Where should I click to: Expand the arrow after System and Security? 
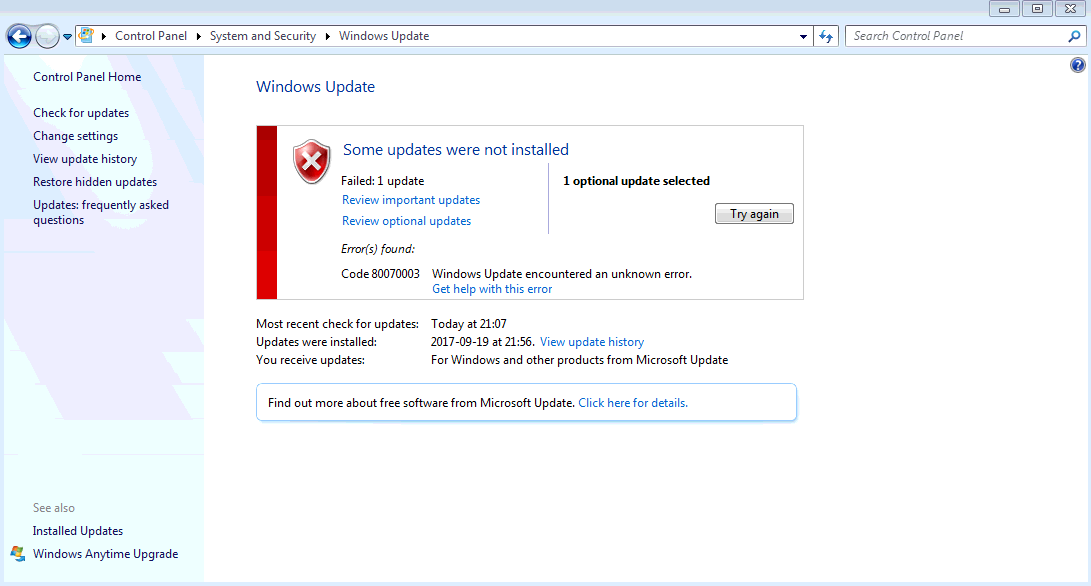pos(328,36)
